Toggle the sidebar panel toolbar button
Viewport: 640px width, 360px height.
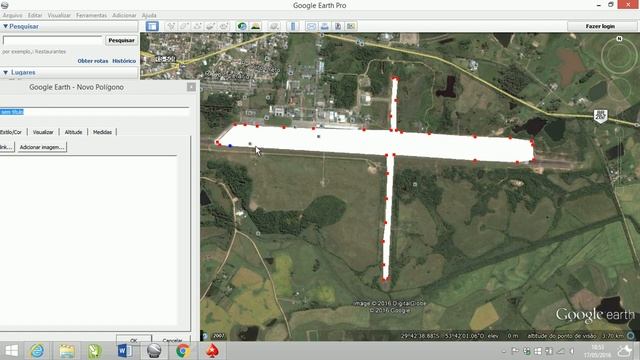(x=152, y=26)
